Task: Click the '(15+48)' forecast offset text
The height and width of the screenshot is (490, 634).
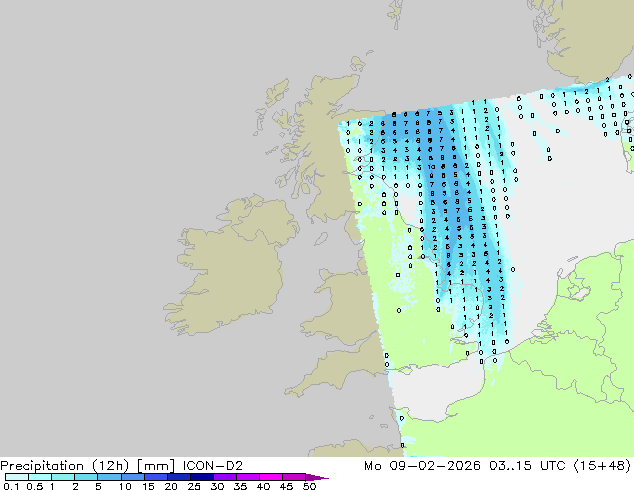Action: (602, 466)
